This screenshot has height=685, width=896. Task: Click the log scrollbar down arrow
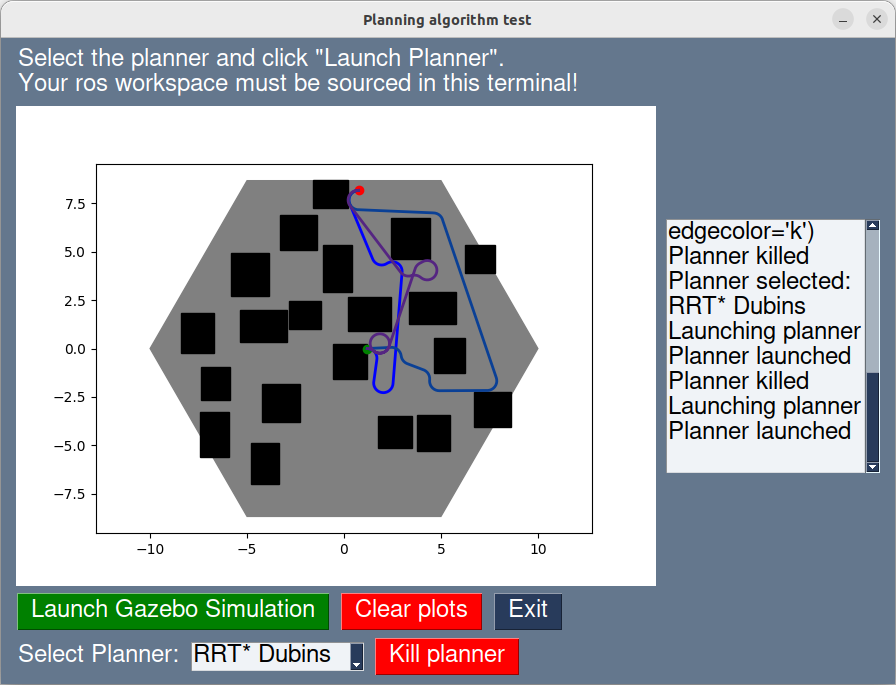873,467
